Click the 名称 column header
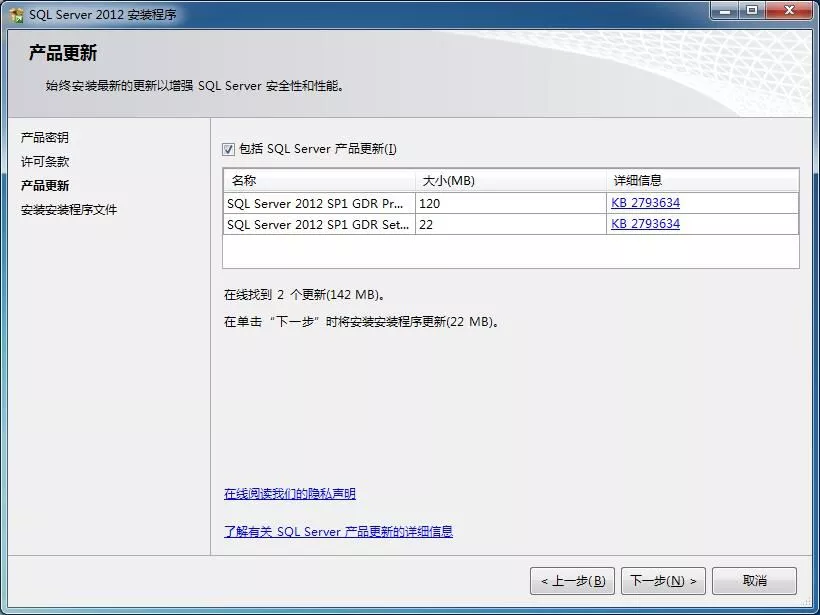 pos(319,181)
